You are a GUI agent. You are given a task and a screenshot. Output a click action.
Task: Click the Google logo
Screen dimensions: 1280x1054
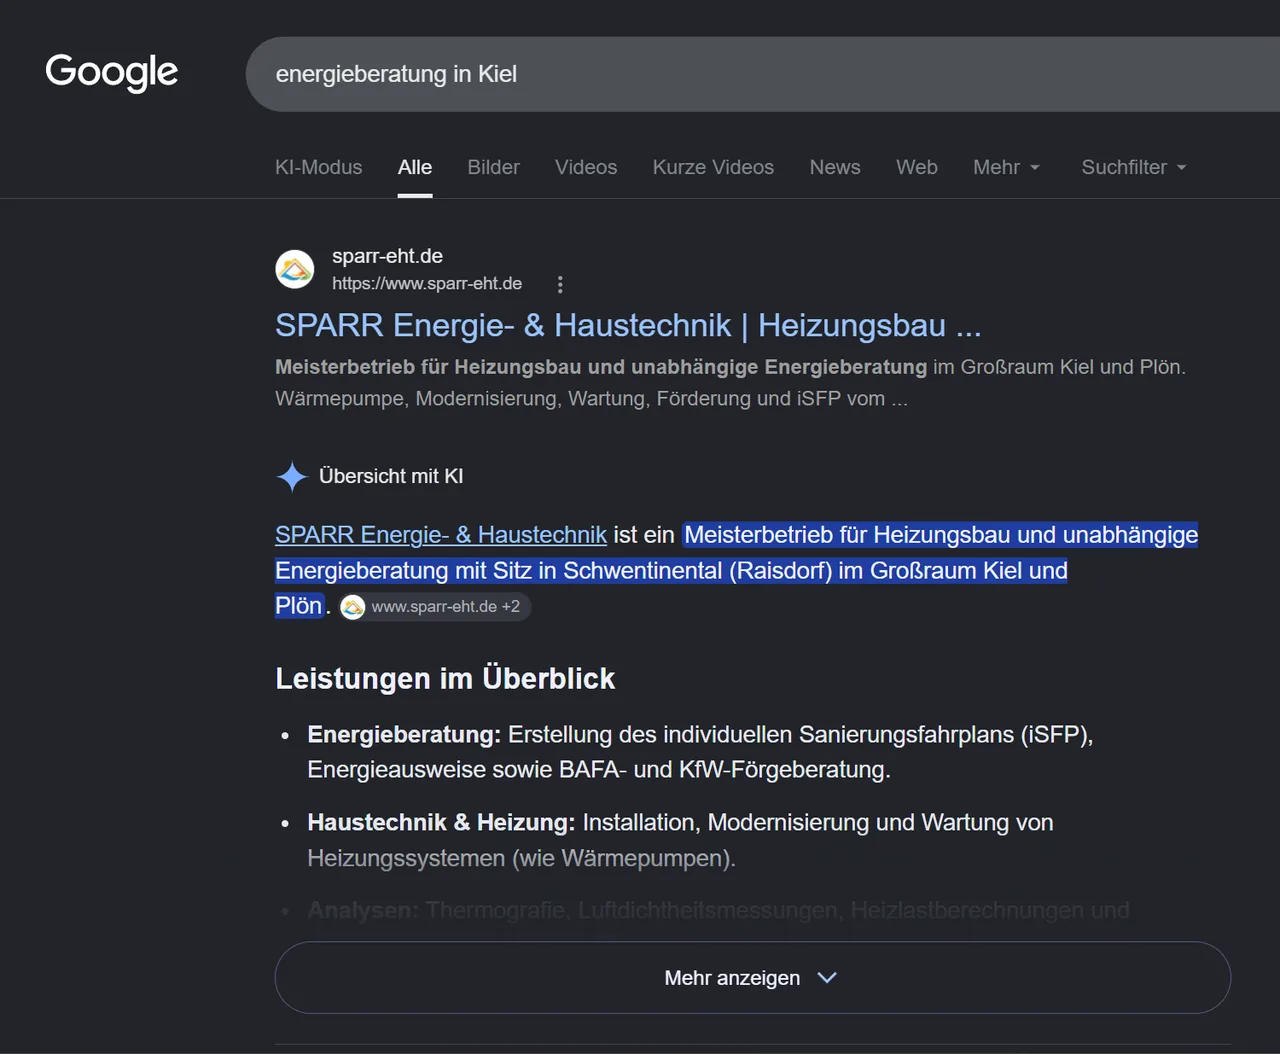pyautogui.click(x=112, y=72)
